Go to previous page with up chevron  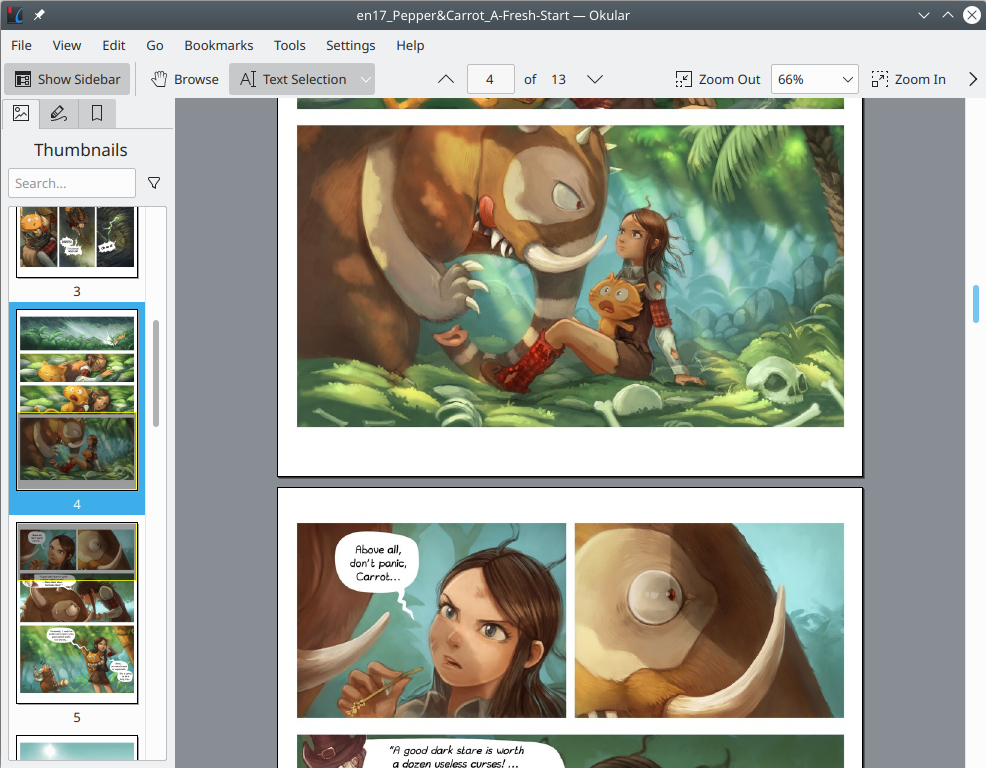(x=446, y=79)
